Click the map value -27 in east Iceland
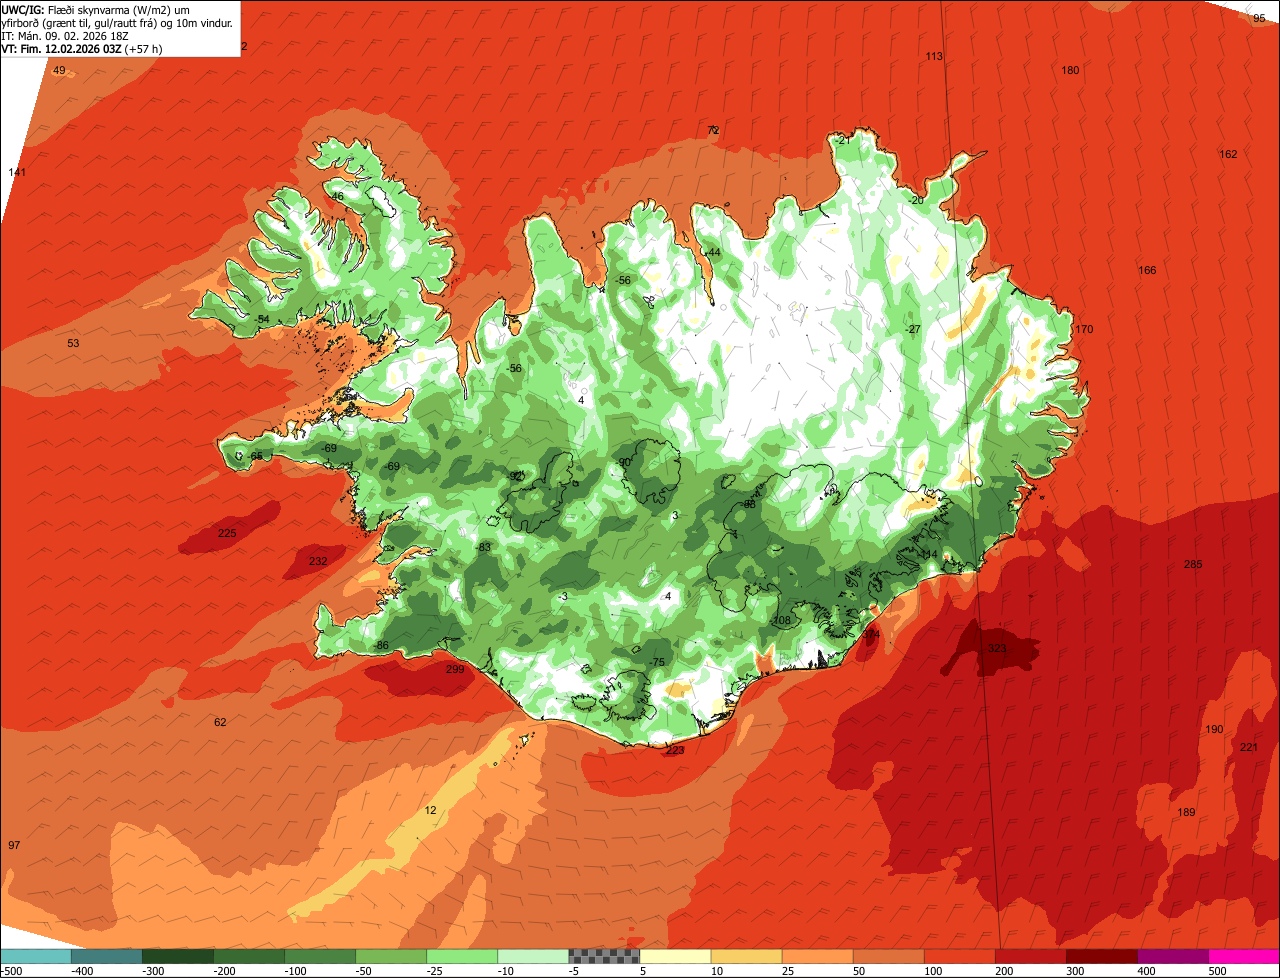 [913, 329]
